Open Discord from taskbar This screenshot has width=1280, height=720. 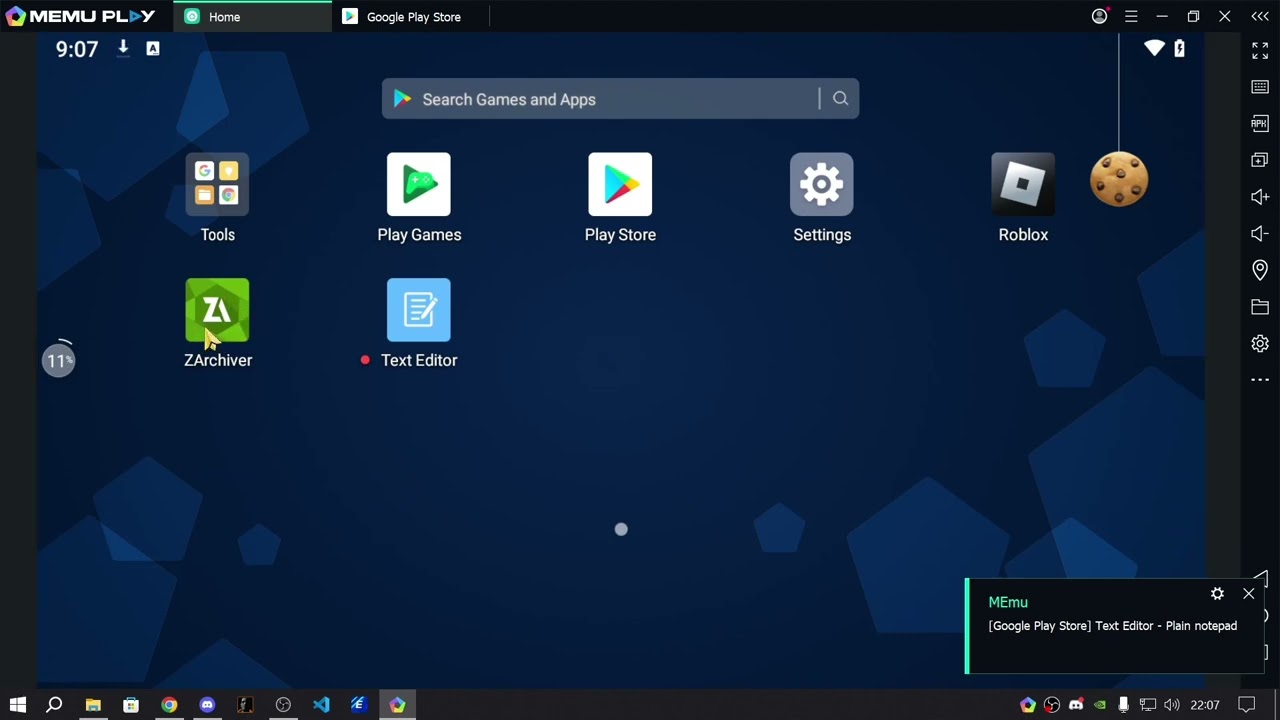(x=207, y=705)
